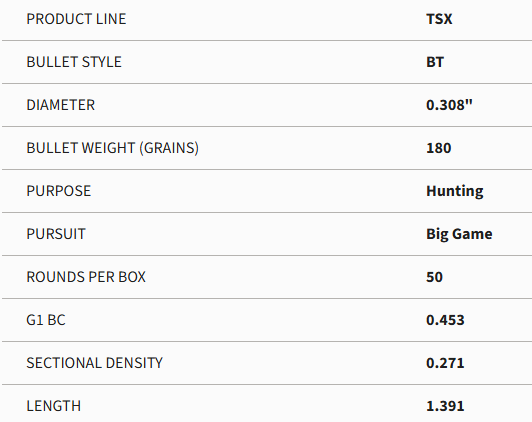Click the BULLET WEIGHT (GRAINS) label
This screenshot has width=532, height=422.
tap(113, 148)
